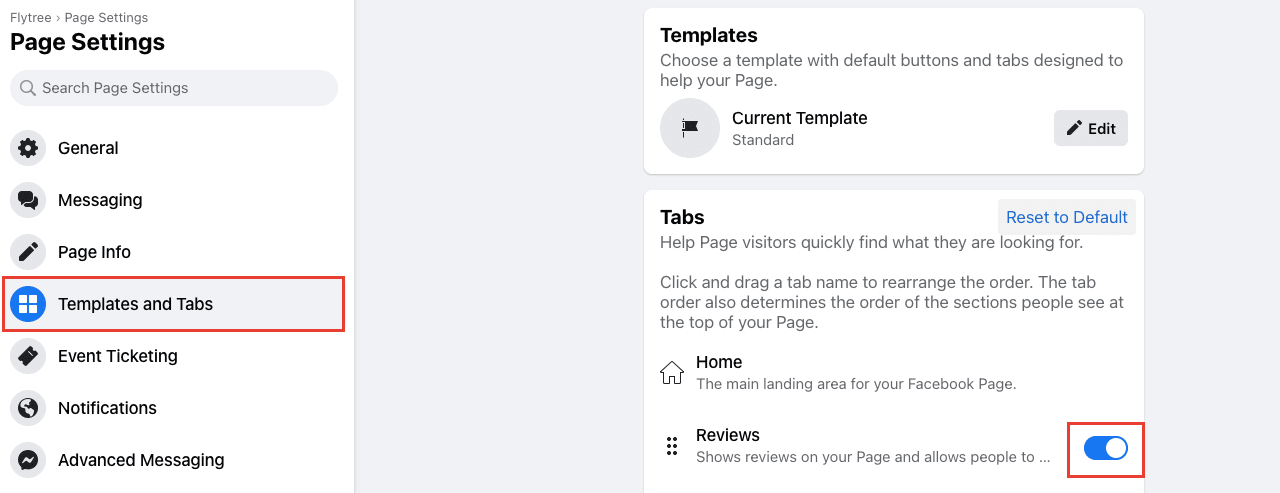Click the Templates and Tabs grid icon
This screenshot has height=493, width=1280.
pyautogui.click(x=28, y=304)
